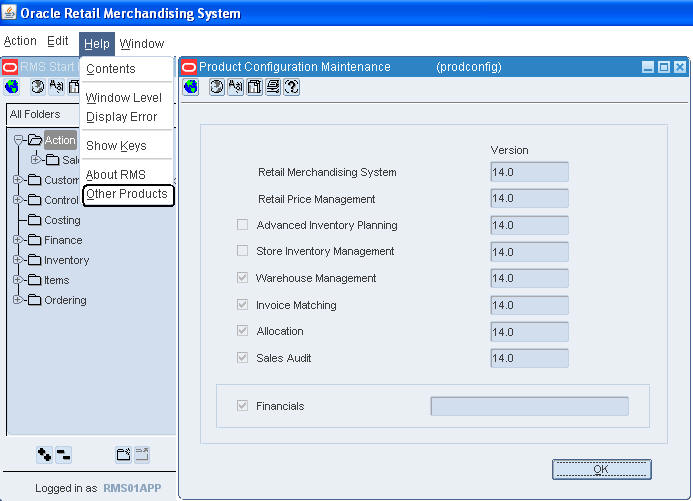Image resolution: width=693 pixels, height=501 pixels.
Task: Select the Items tree item
Action: click(x=57, y=280)
